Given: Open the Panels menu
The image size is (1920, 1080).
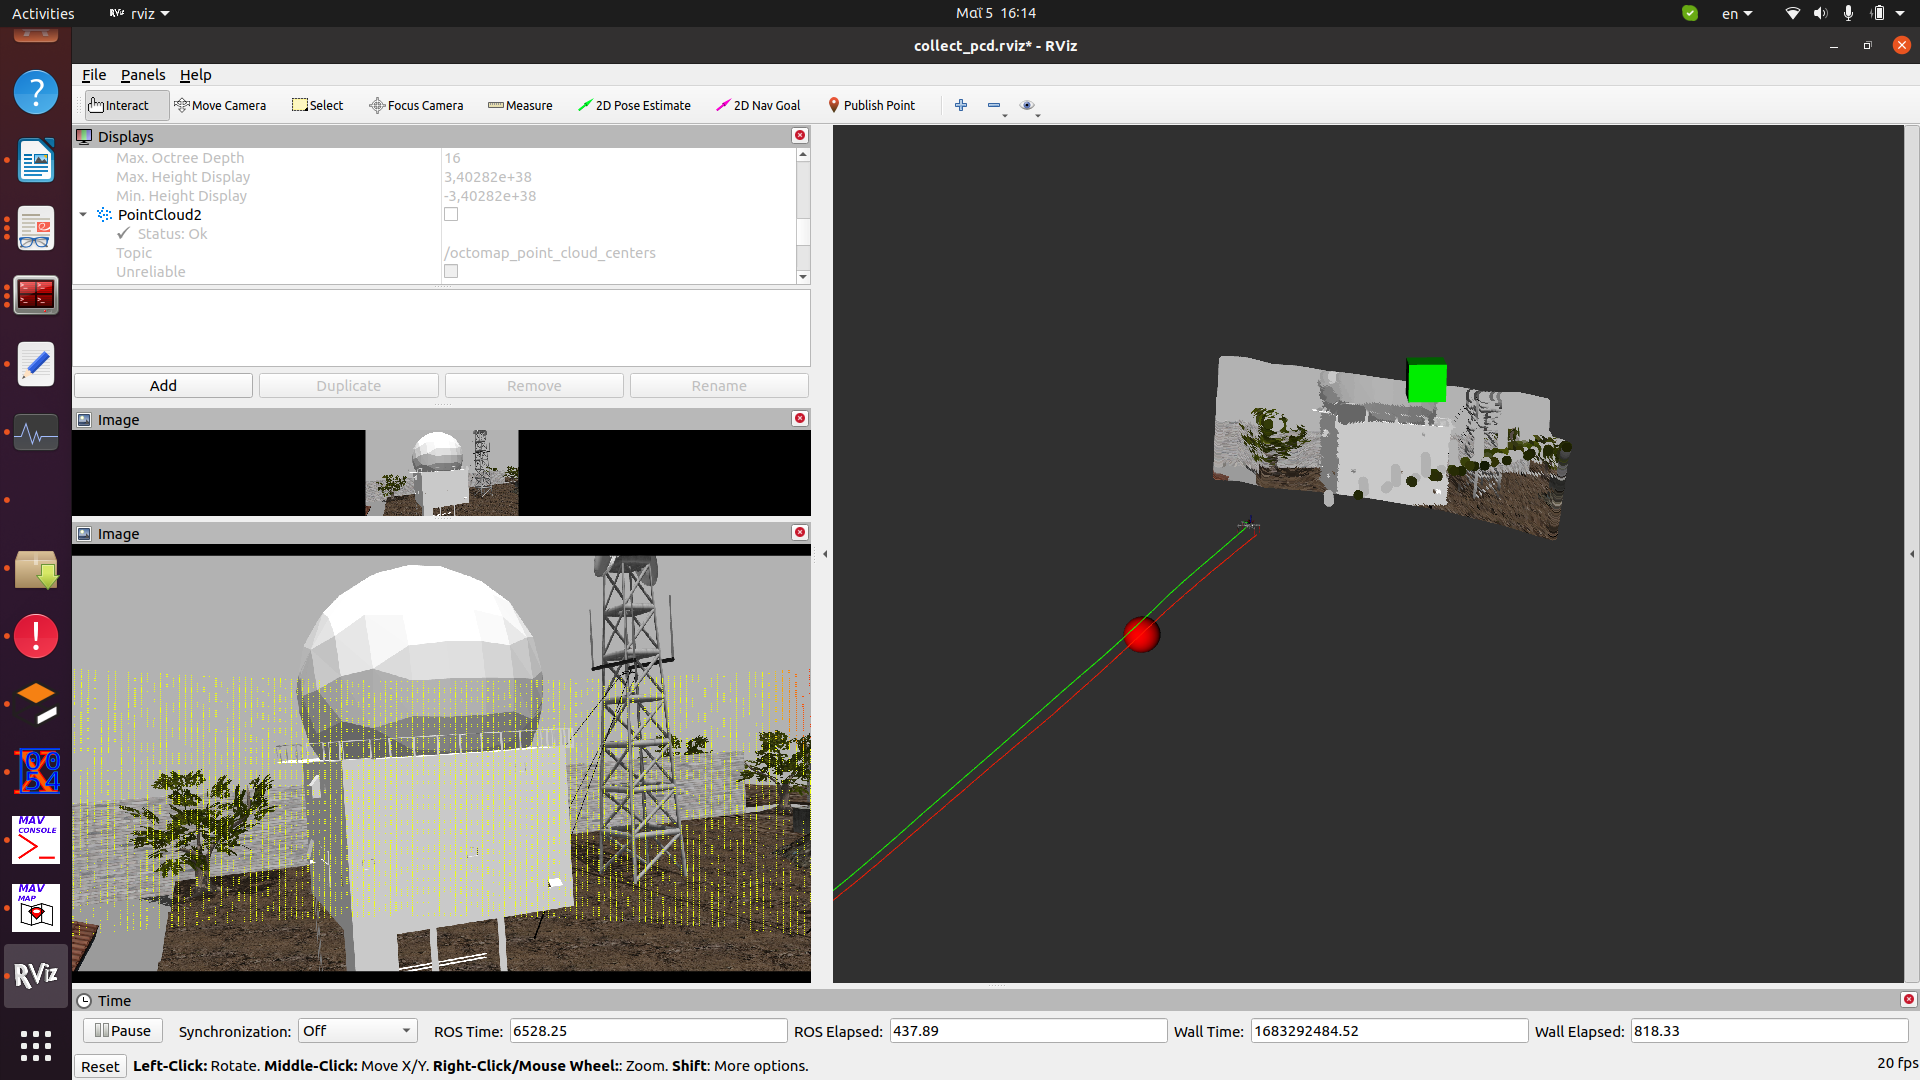Looking at the screenshot, I should point(143,75).
